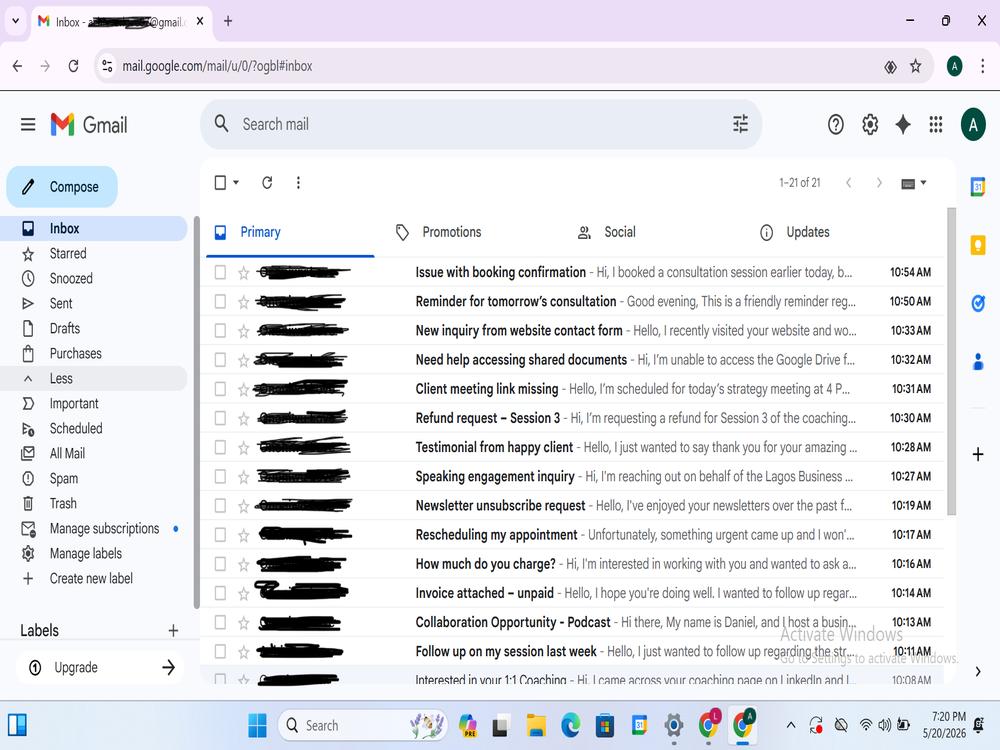Select the New inquiry from website contact form checkbox

pyautogui.click(x=220, y=330)
